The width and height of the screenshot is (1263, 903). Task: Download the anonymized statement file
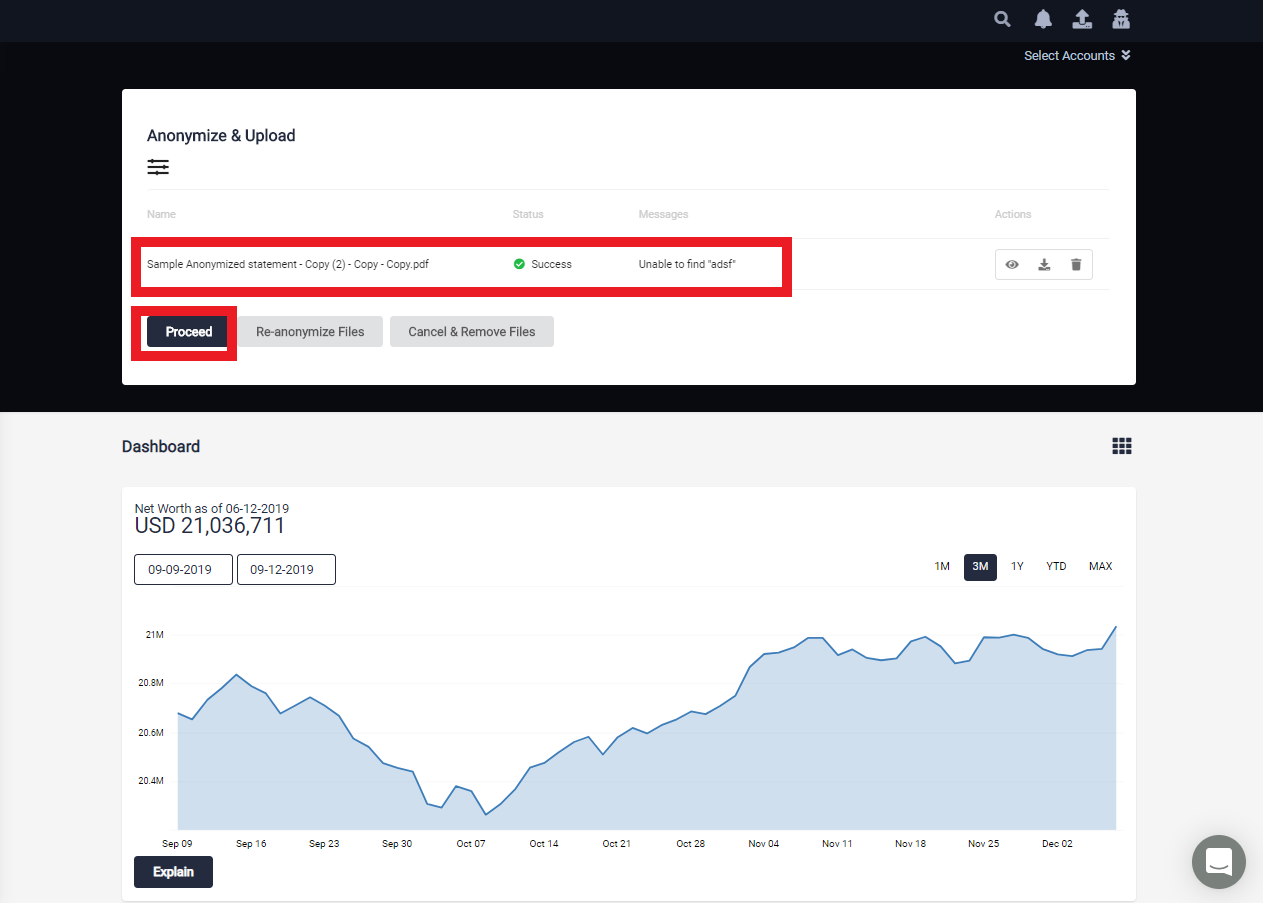pyautogui.click(x=1044, y=265)
